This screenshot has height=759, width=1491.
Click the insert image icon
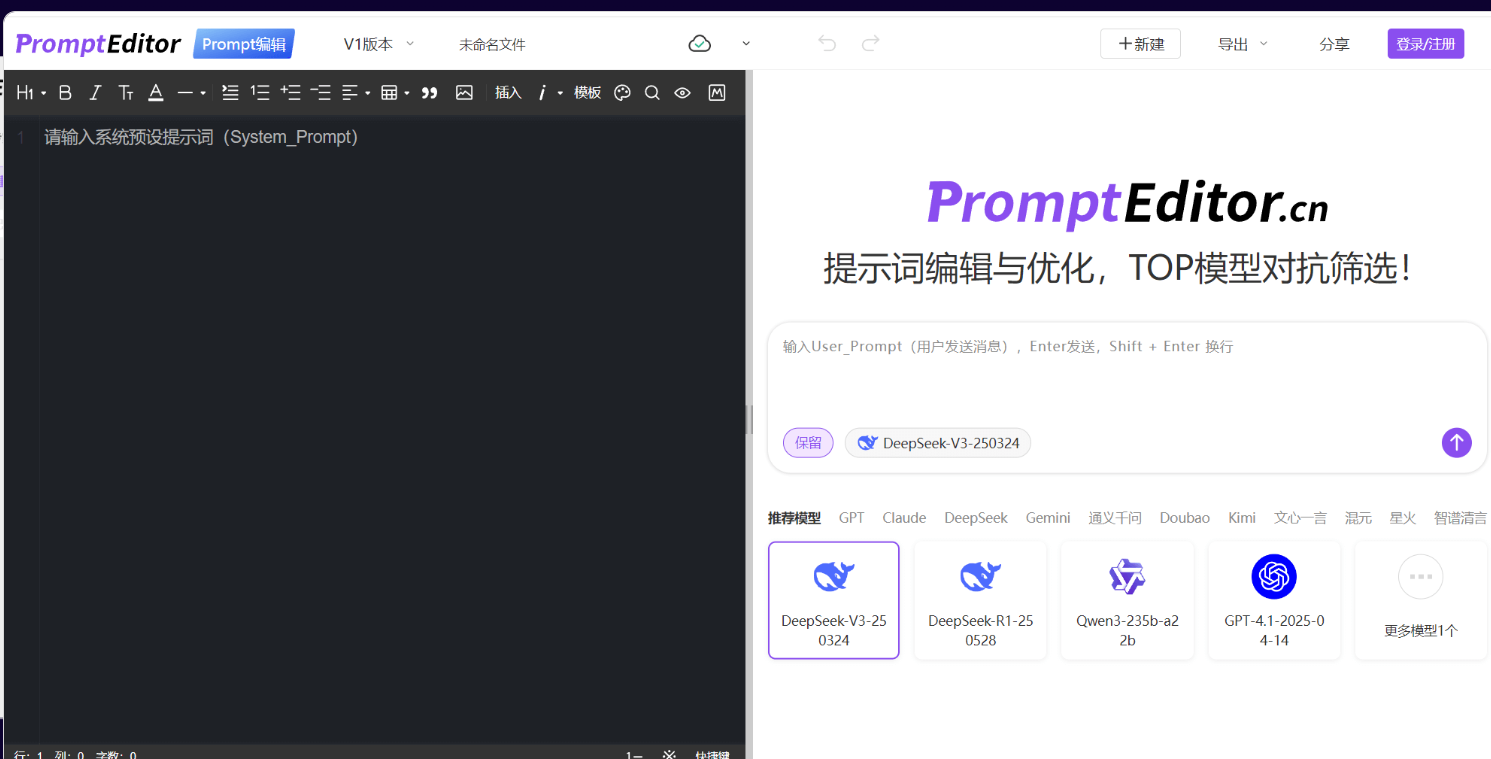click(464, 93)
